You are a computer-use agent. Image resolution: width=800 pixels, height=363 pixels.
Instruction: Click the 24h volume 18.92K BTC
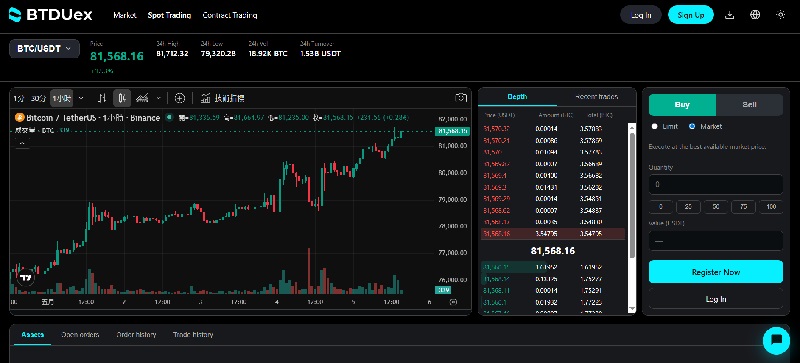point(268,53)
